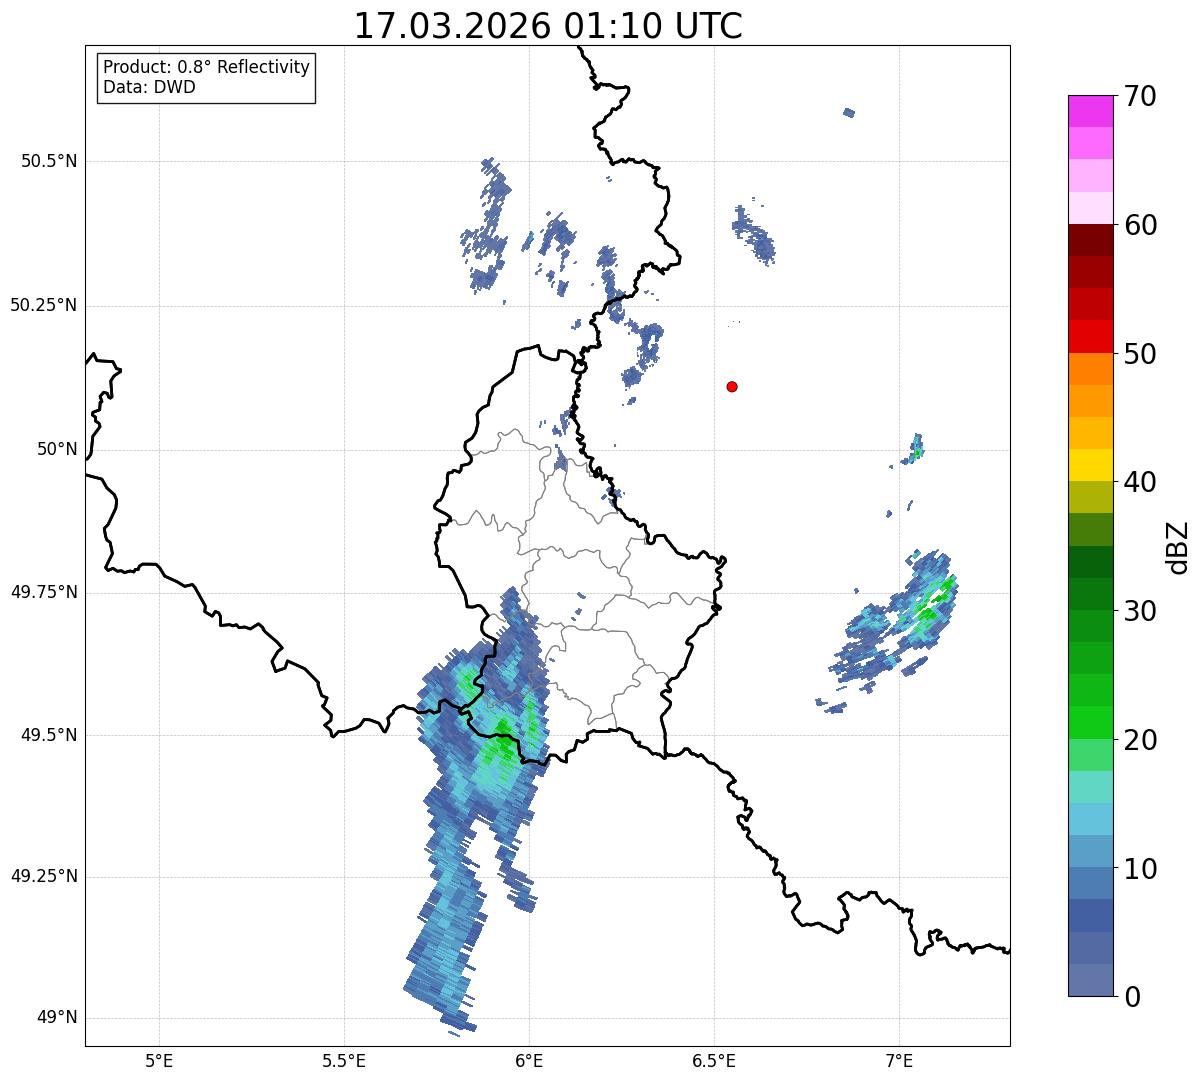Click the dBZ colorbar axis label
The width and height of the screenshot is (1202, 1081).
tap(1178, 546)
